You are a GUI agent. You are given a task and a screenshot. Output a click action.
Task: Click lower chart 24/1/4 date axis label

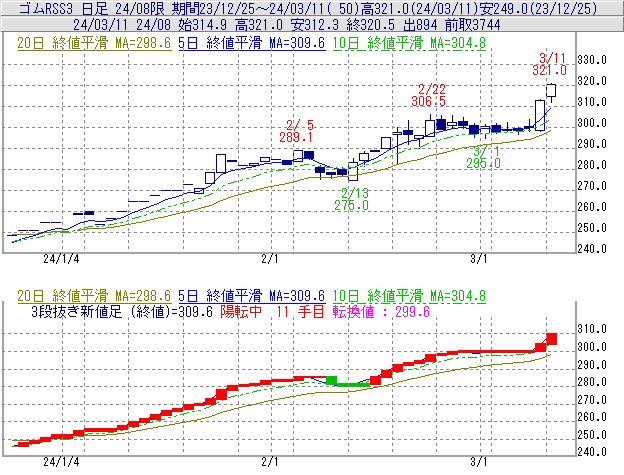61,462
